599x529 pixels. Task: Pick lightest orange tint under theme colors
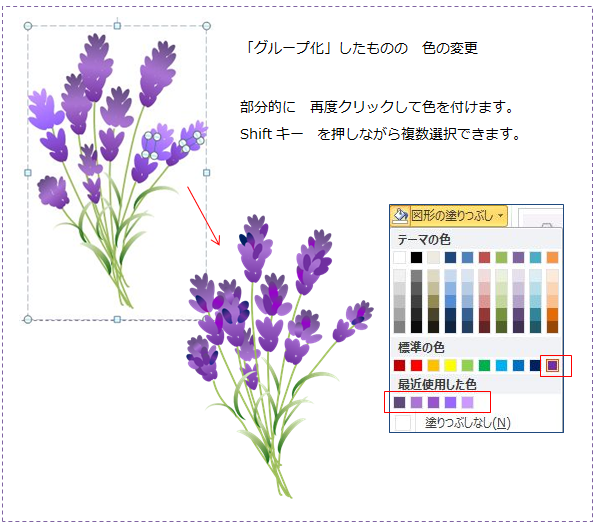(552, 276)
